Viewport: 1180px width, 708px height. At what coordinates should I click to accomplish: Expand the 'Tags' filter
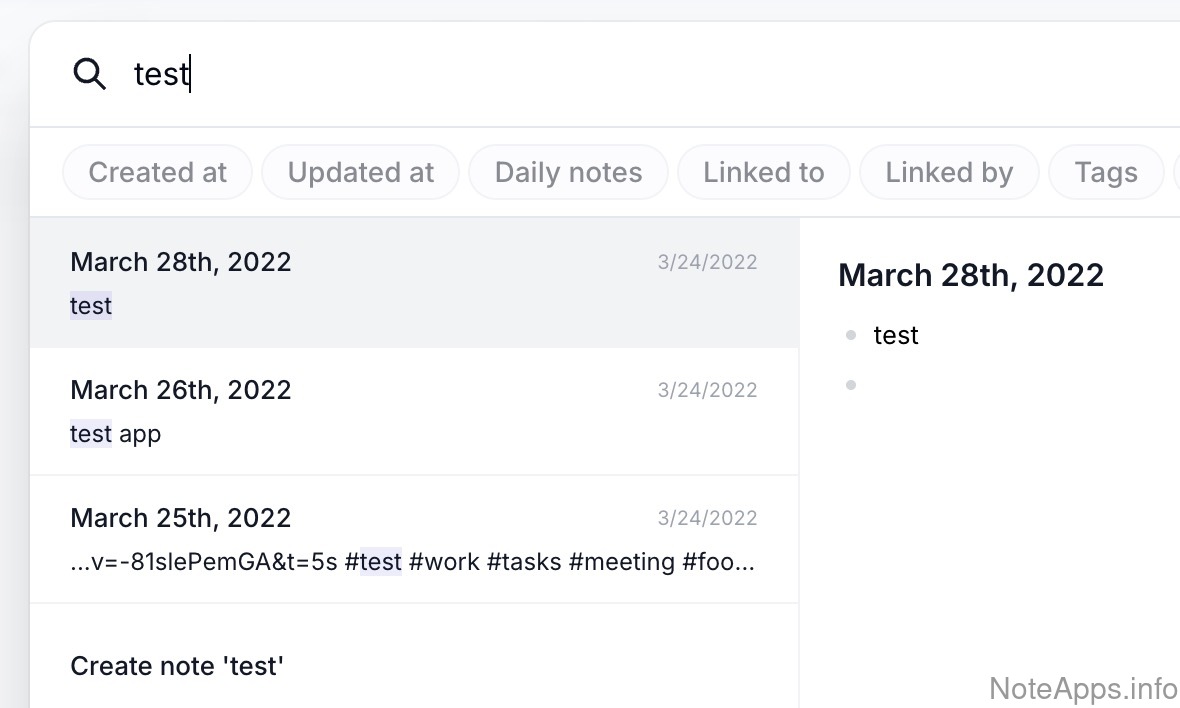pyautogui.click(x=1105, y=172)
